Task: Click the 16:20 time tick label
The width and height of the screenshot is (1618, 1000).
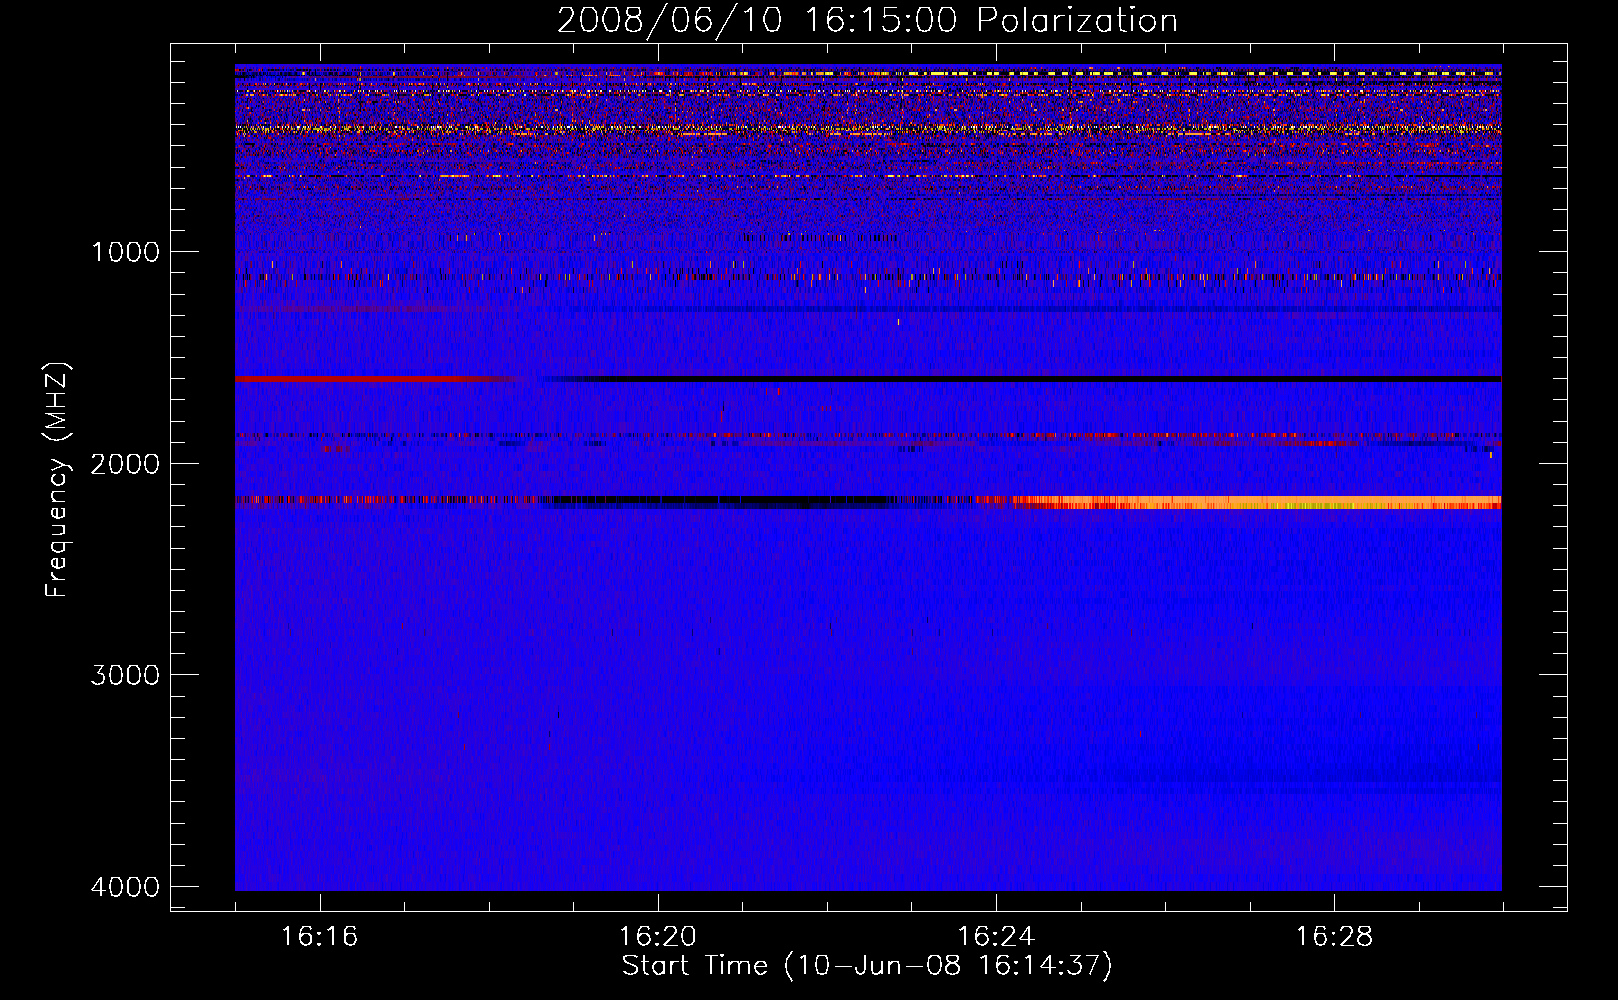Action: pyautogui.click(x=658, y=937)
